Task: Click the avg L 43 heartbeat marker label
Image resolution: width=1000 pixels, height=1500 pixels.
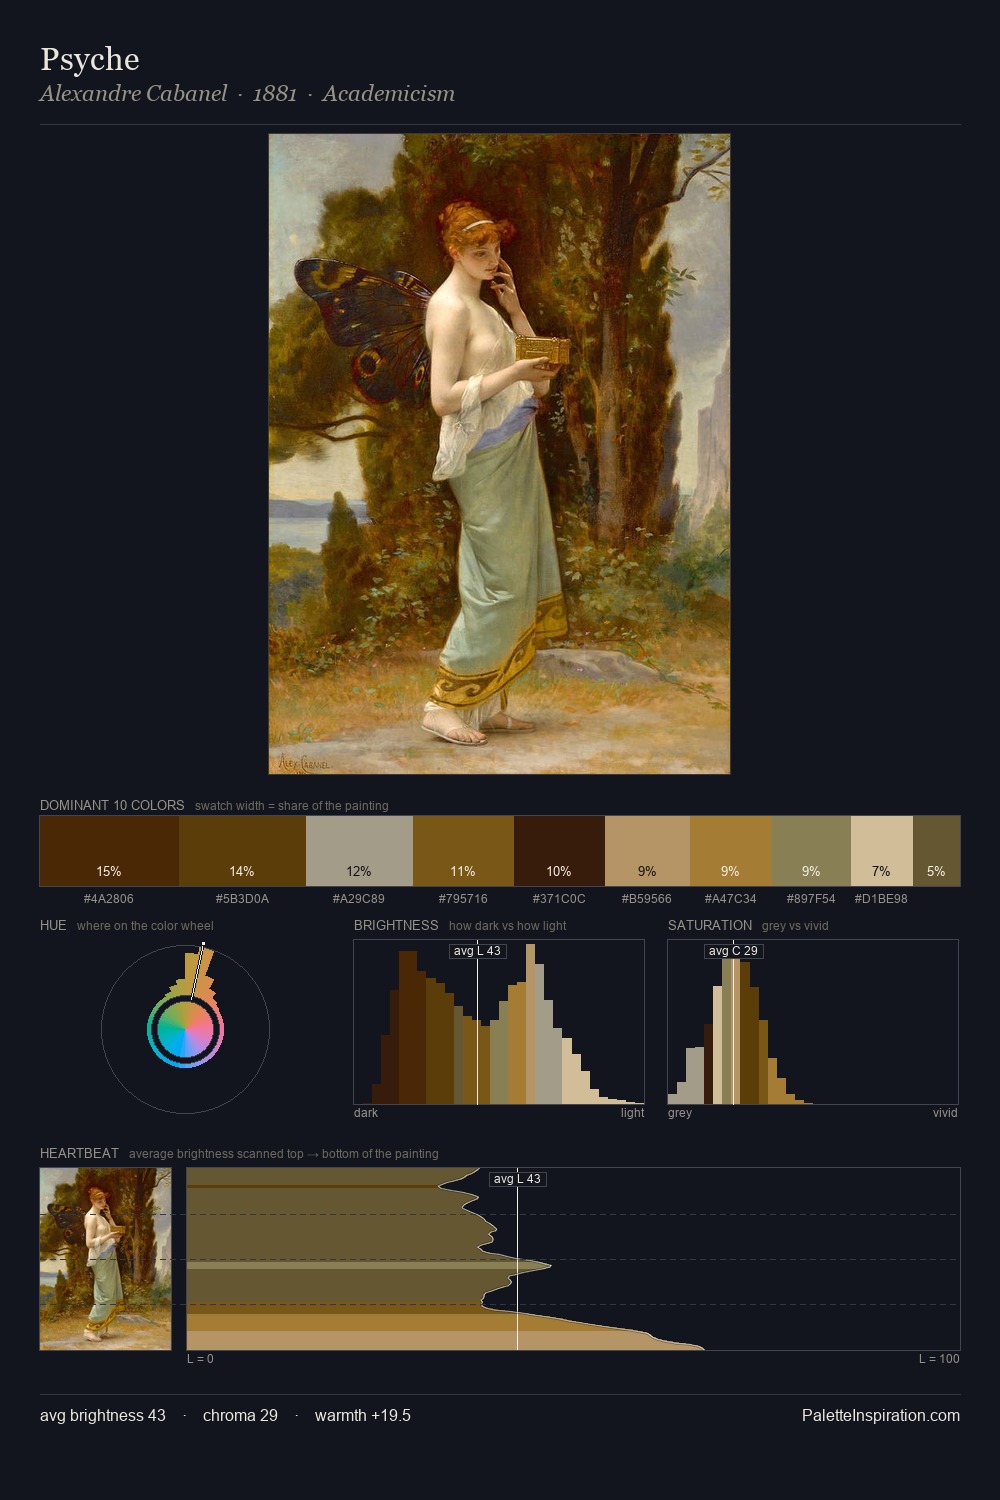Action: coord(517,1179)
